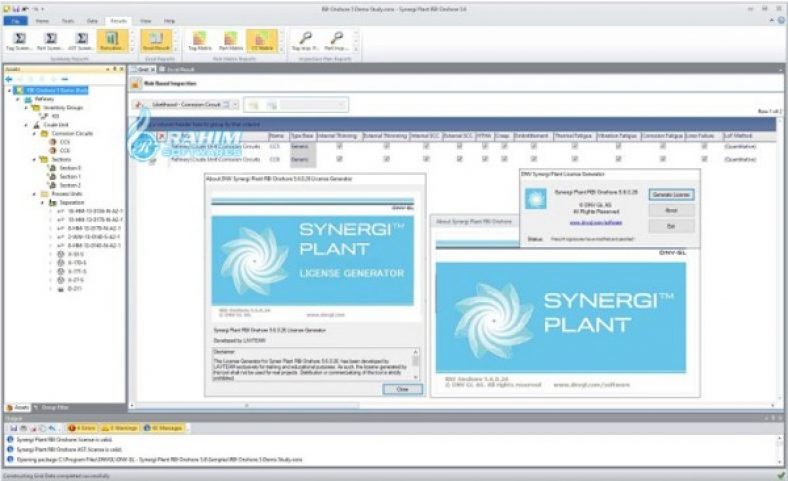This screenshot has width=788, height=481.
Task: Click the print icon in Output panel toolbar
Action: (x=23, y=428)
